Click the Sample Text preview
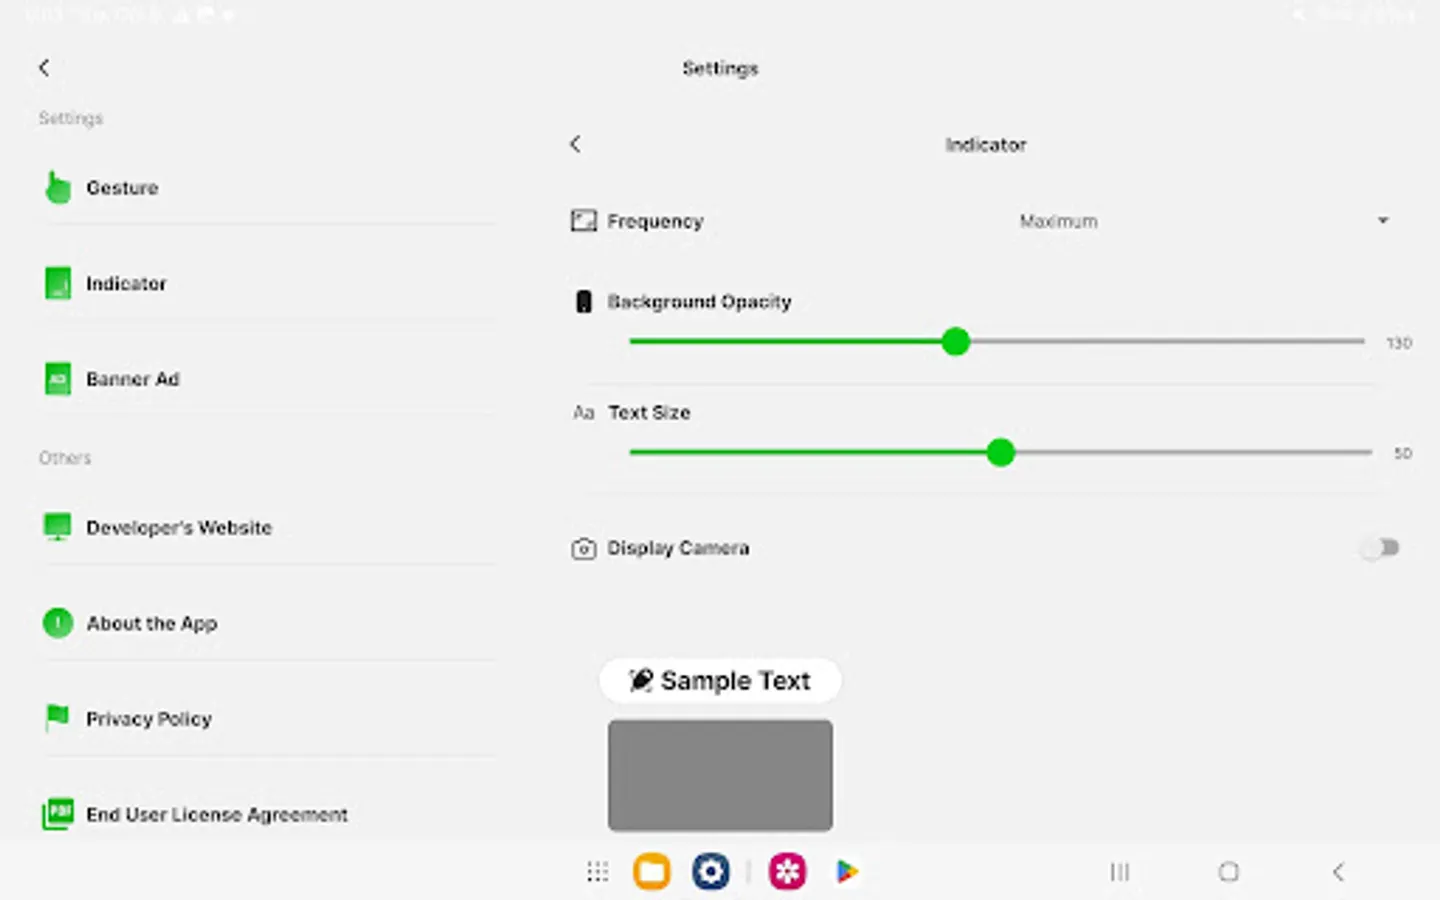 [x=720, y=680]
